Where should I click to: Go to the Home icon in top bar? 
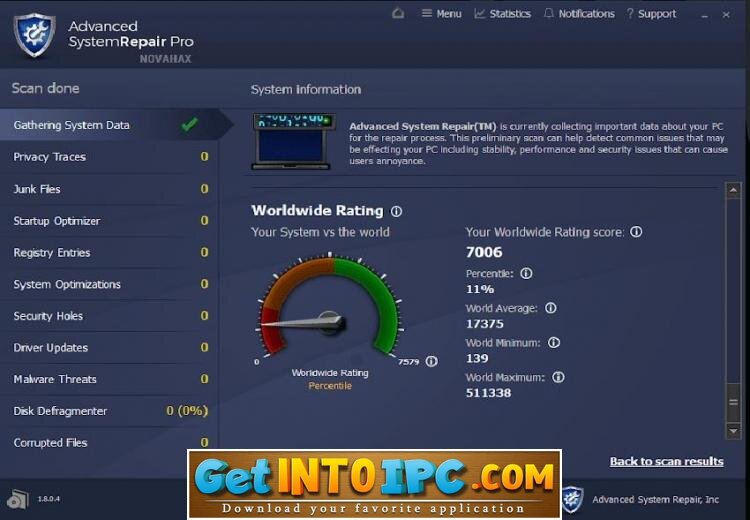pyautogui.click(x=397, y=13)
